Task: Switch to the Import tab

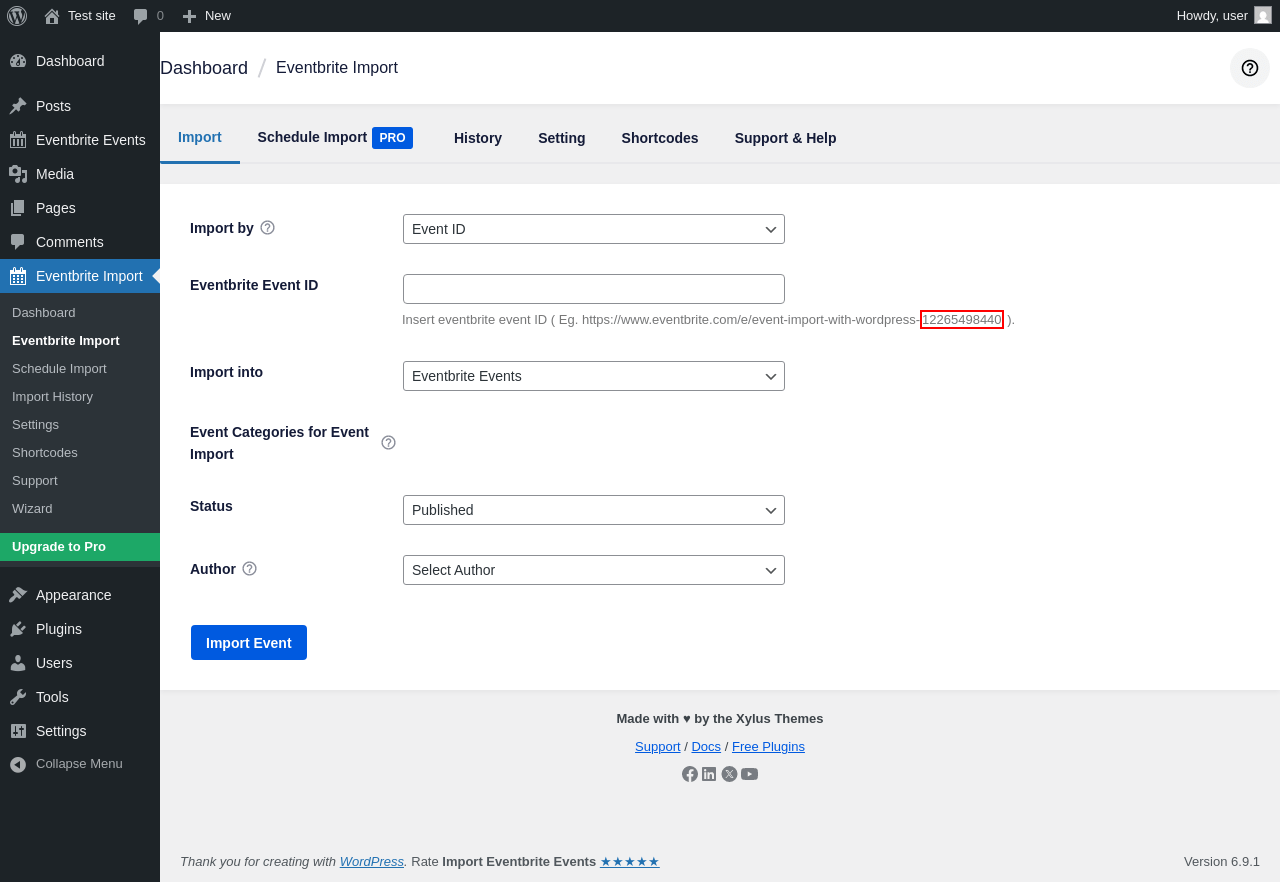Action: click(x=200, y=137)
